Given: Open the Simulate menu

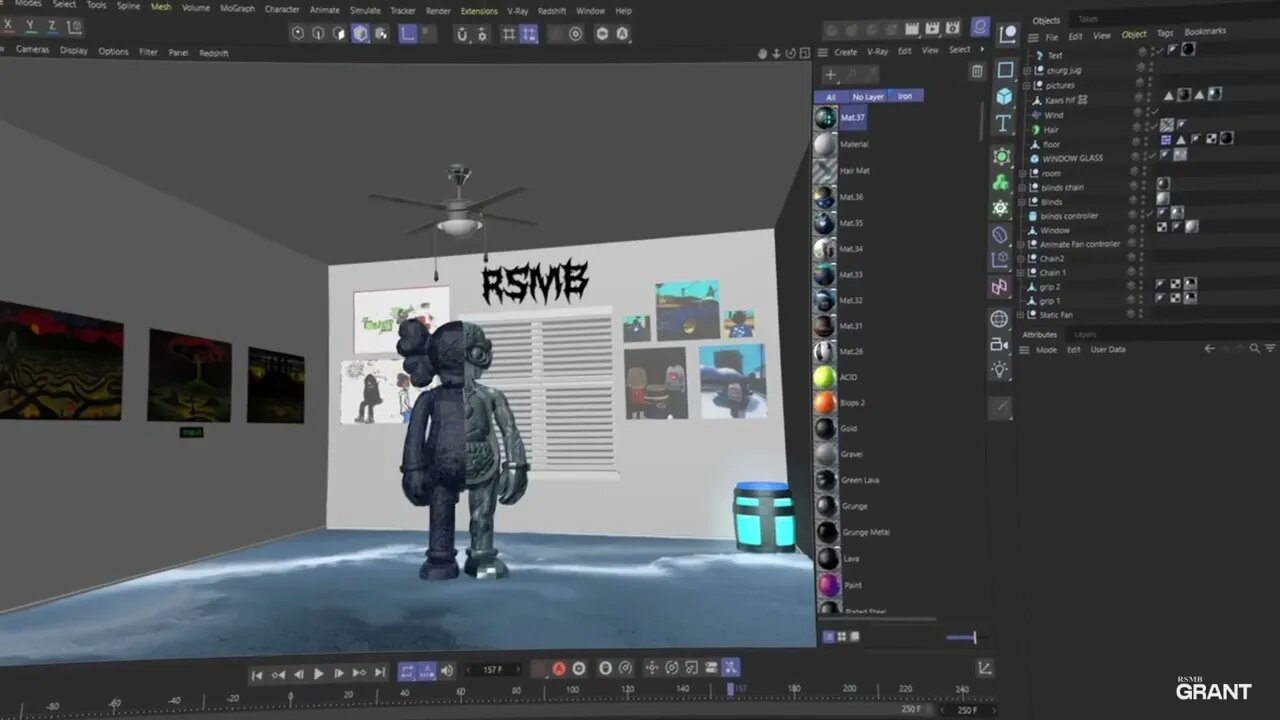Looking at the screenshot, I should (364, 10).
